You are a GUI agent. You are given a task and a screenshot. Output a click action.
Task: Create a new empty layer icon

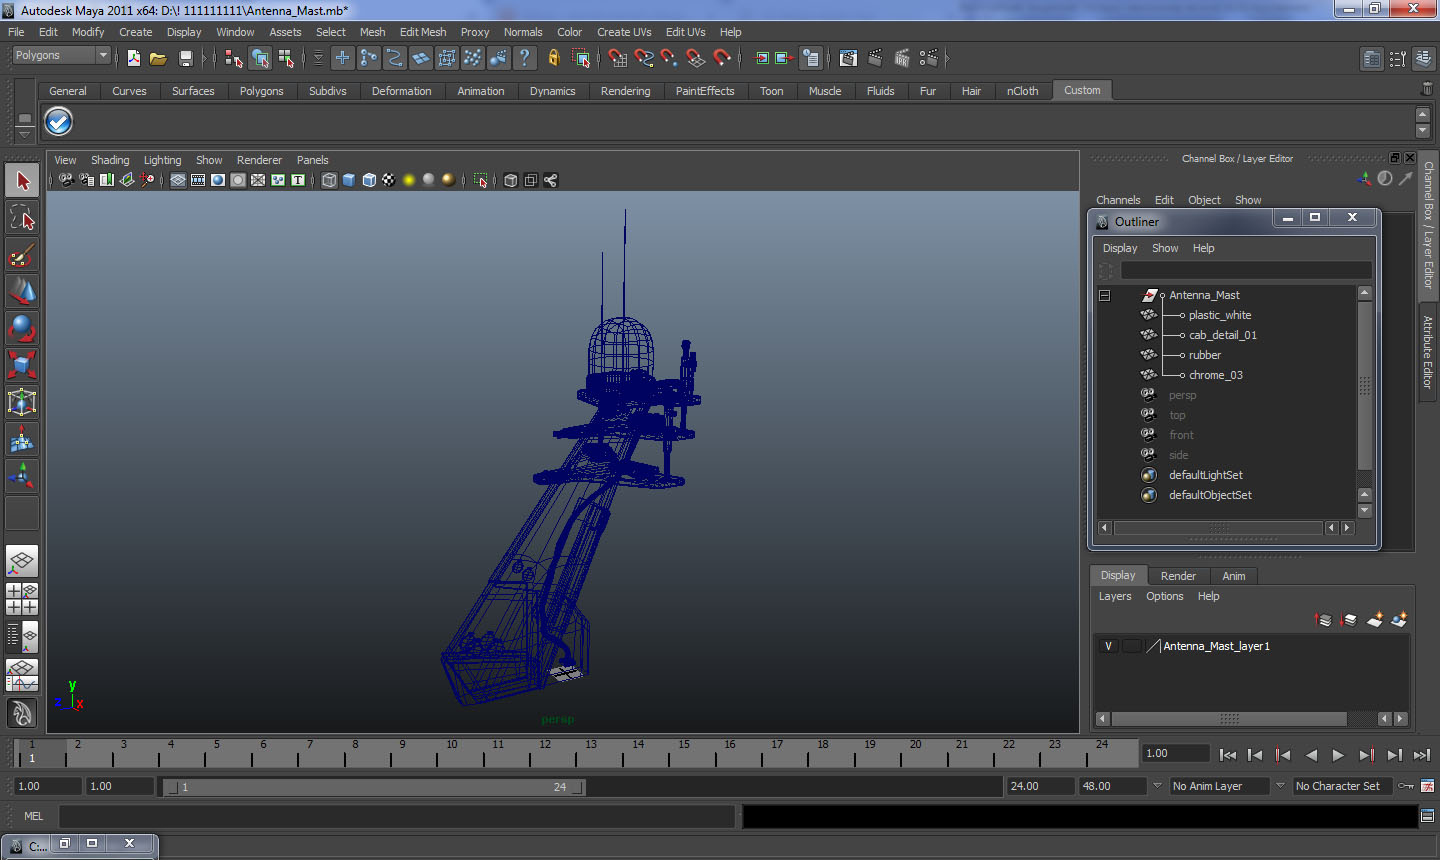1375,620
